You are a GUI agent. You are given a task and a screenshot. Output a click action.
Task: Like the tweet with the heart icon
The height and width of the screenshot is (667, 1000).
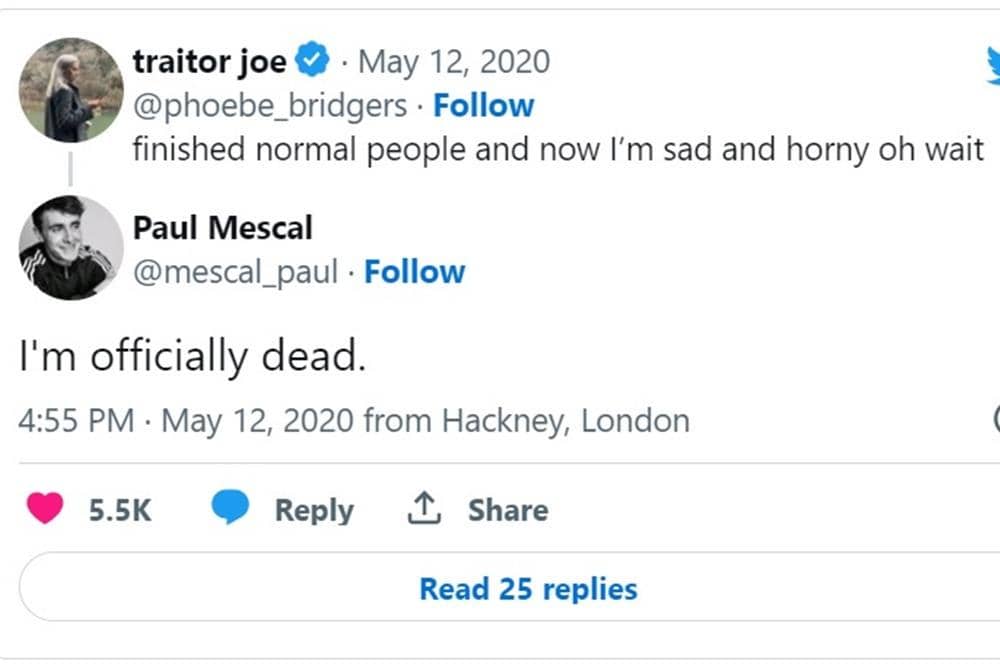click(x=44, y=509)
